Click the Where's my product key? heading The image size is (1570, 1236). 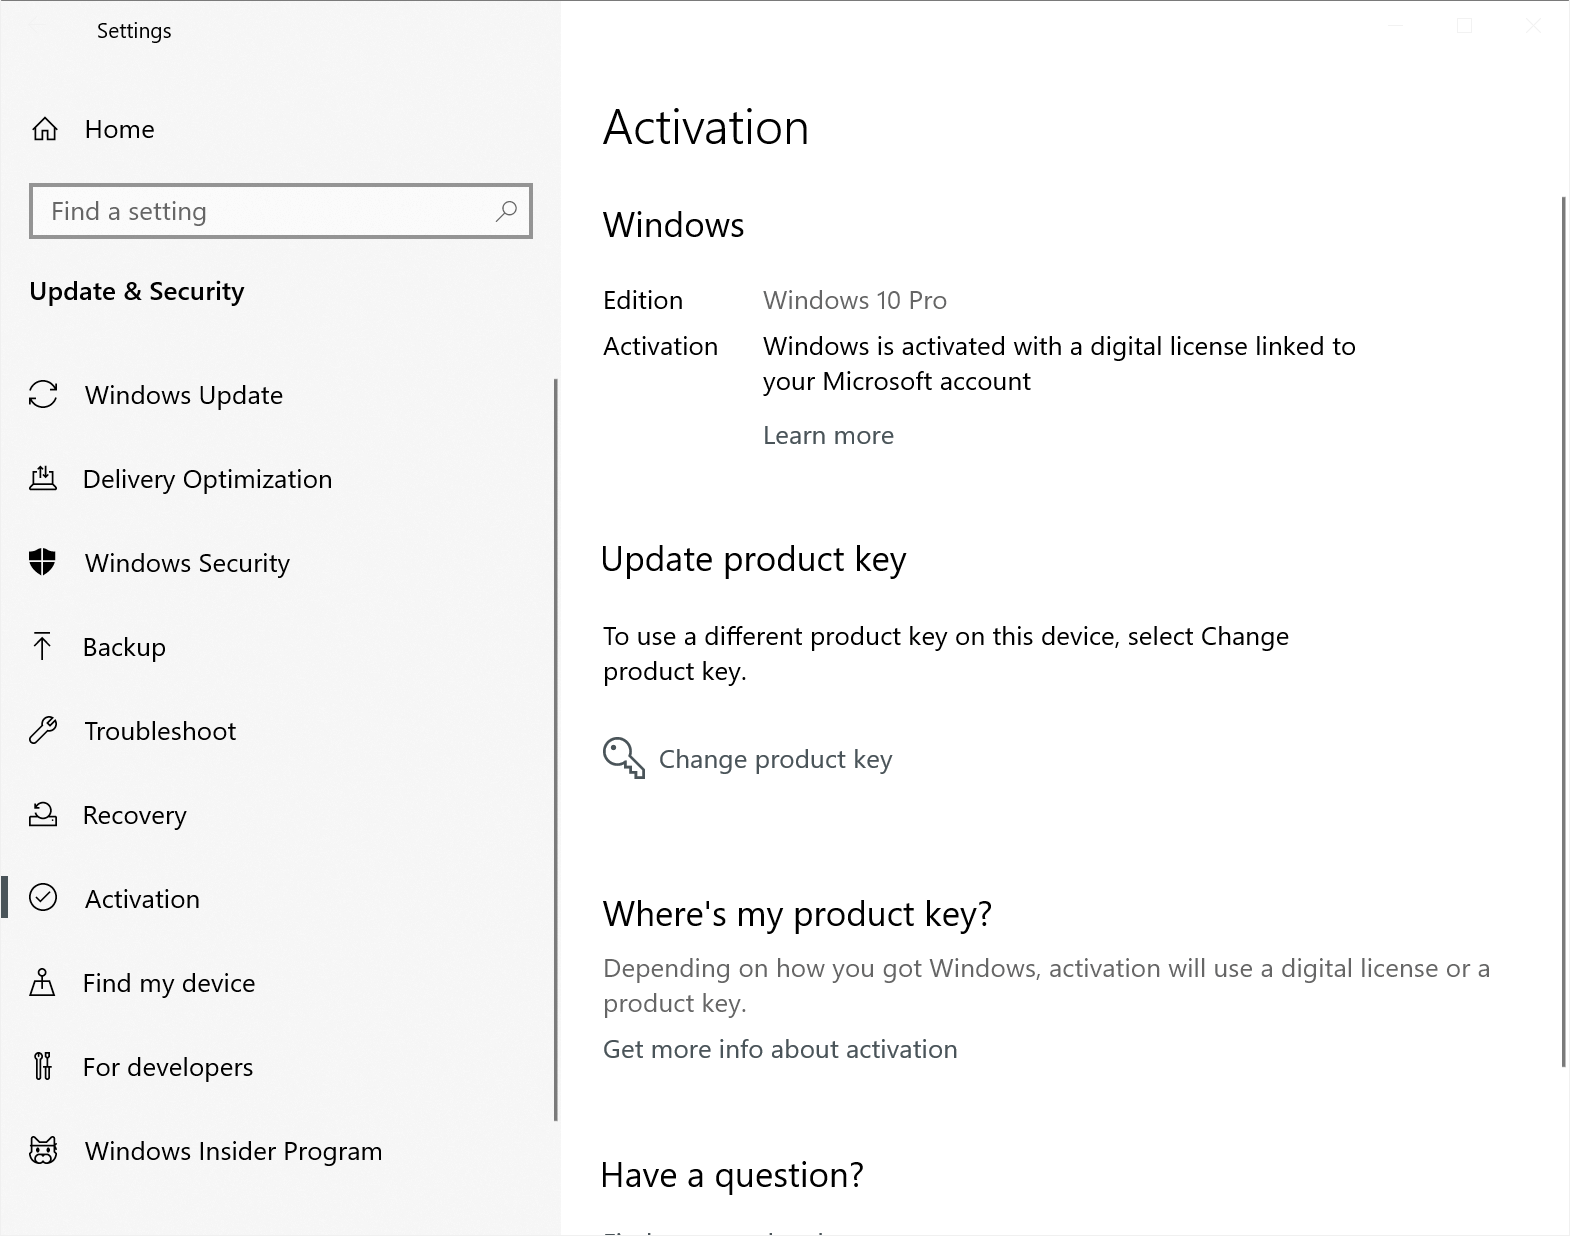(x=797, y=914)
